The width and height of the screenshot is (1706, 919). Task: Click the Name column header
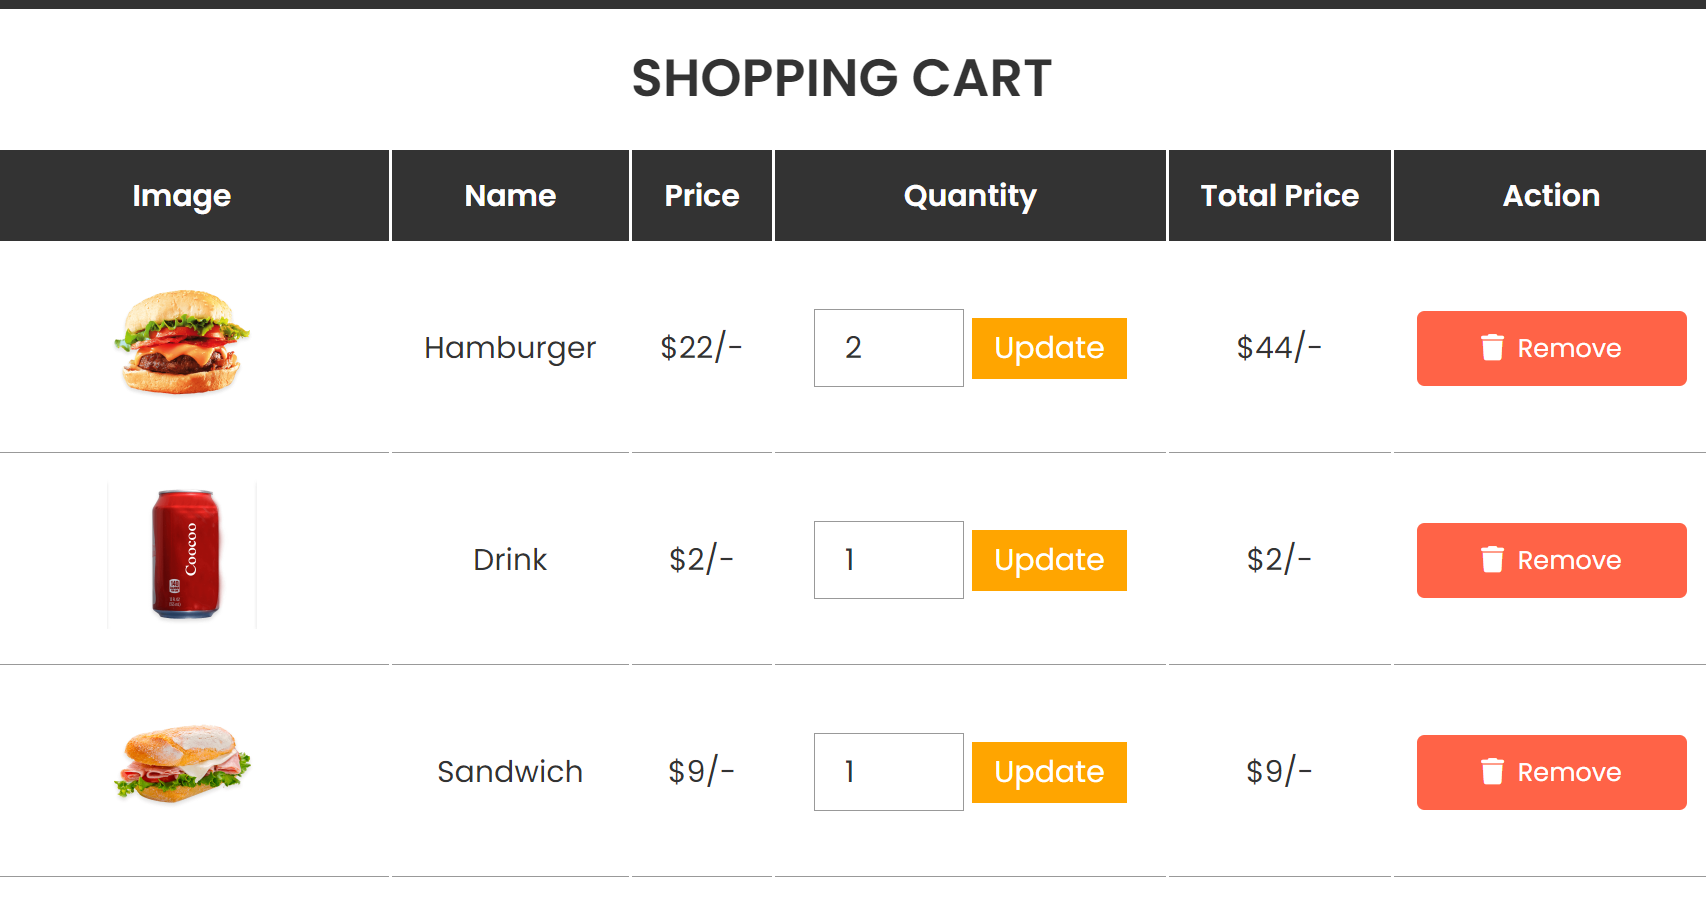tap(510, 196)
